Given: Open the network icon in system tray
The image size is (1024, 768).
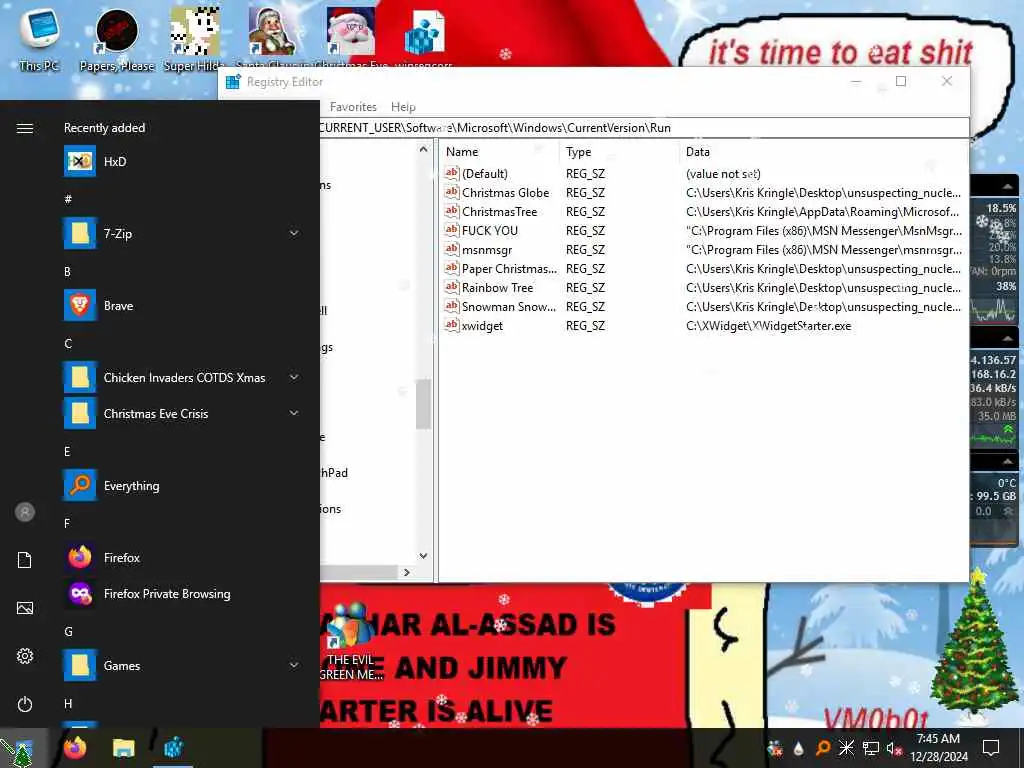Looking at the screenshot, I should click(870, 748).
